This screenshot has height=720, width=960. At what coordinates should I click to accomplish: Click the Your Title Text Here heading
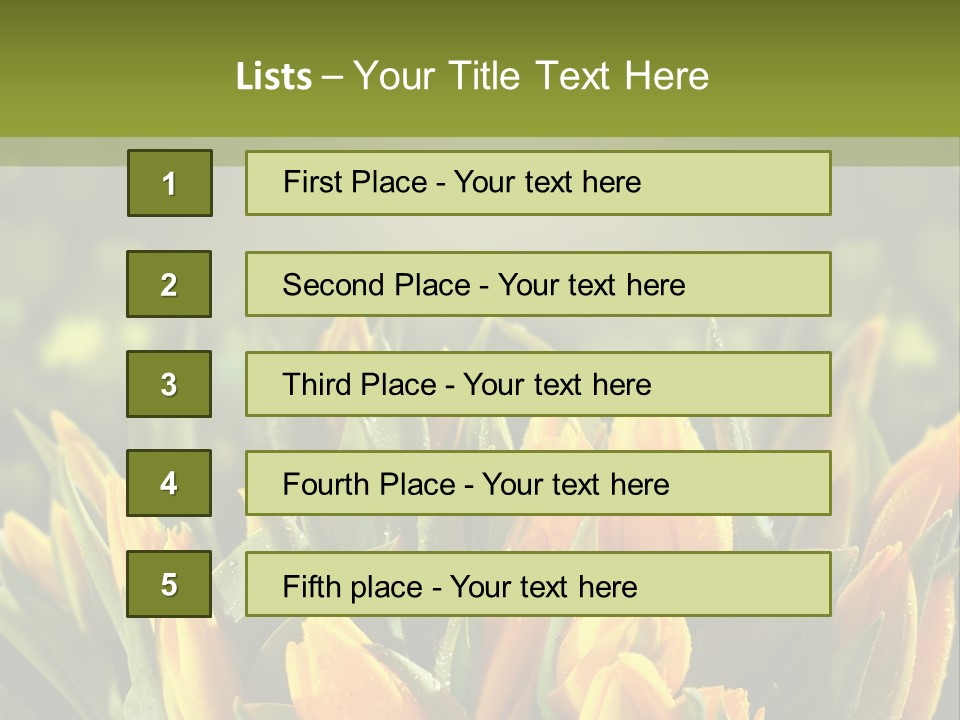(x=530, y=76)
